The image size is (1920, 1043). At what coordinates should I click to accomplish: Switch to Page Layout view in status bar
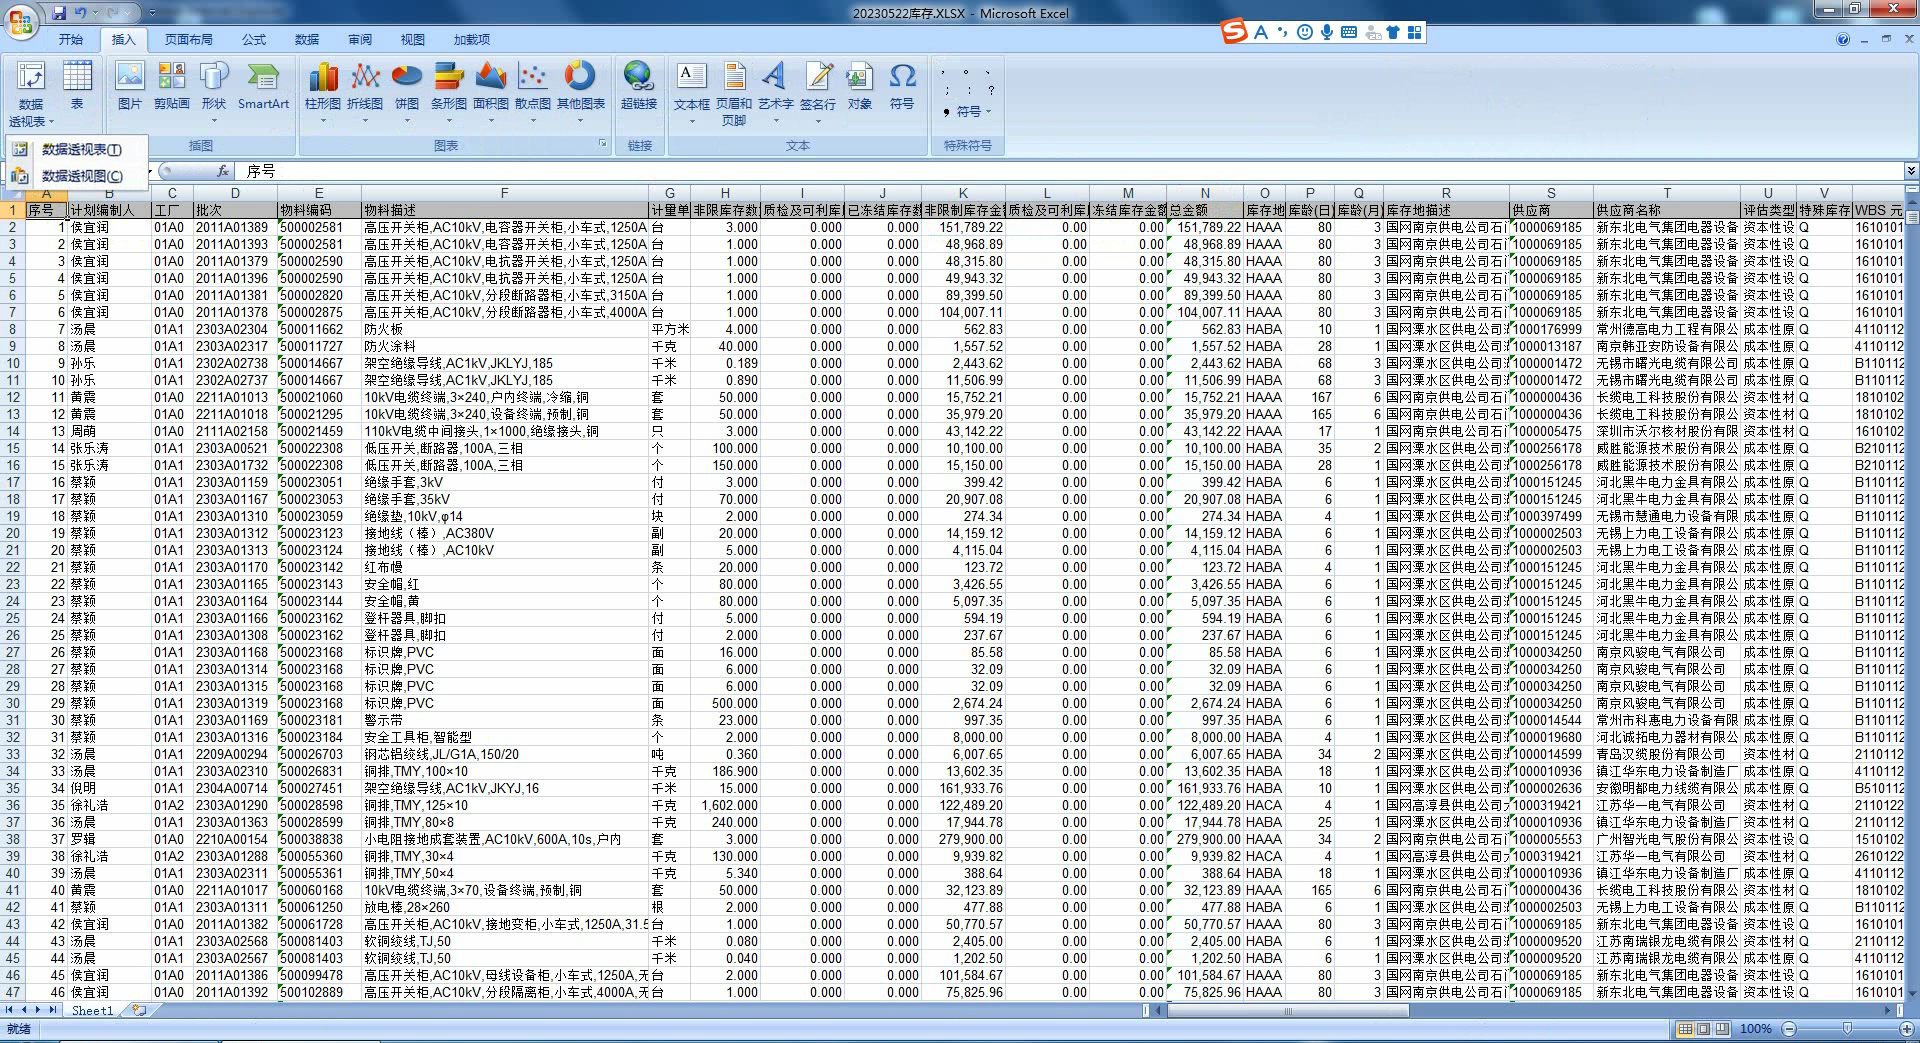click(x=1703, y=1028)
